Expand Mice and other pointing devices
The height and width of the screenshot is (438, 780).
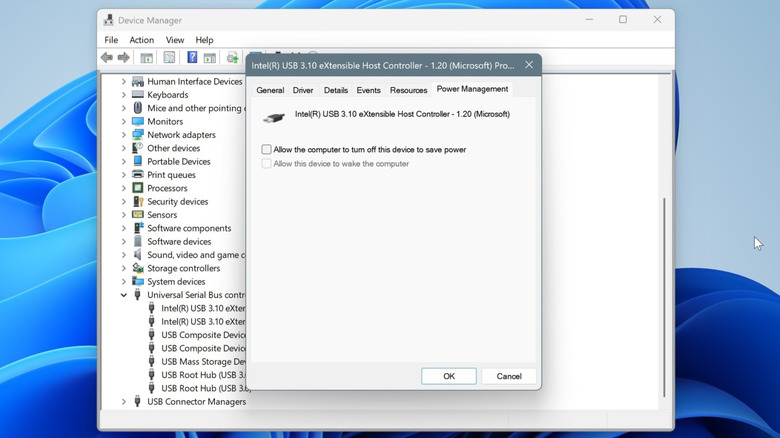coord(123,108)
